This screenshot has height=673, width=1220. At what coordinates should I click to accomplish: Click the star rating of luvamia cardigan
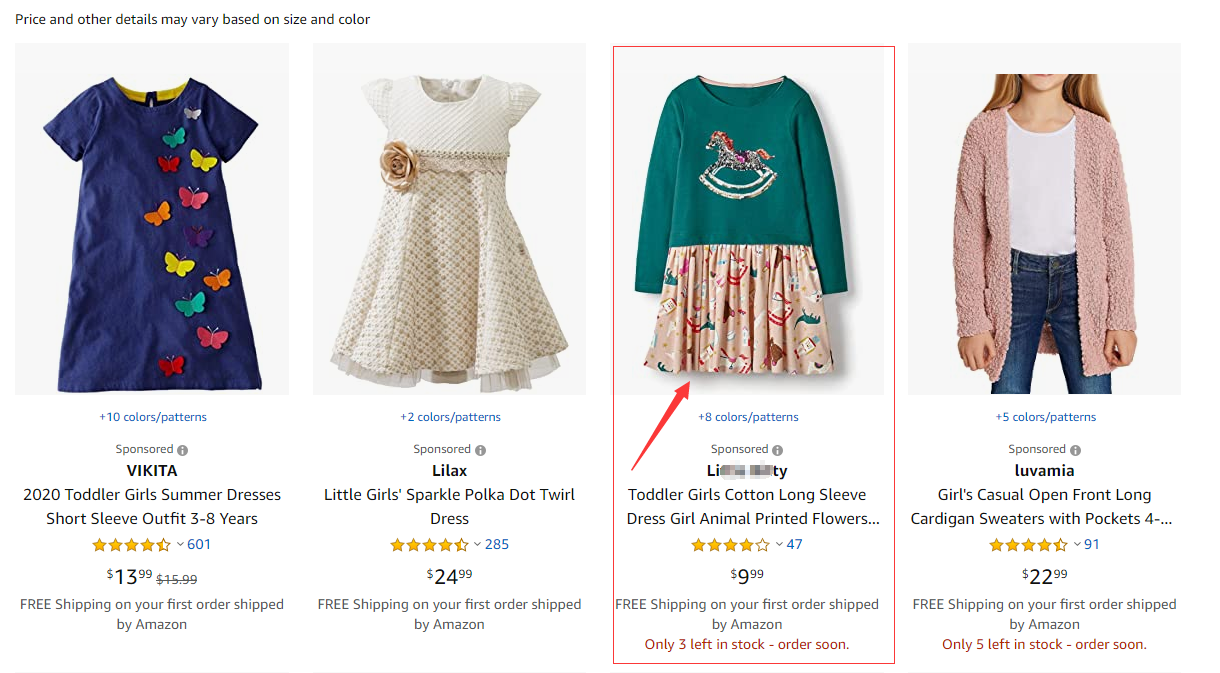(x=1028, y=545)
